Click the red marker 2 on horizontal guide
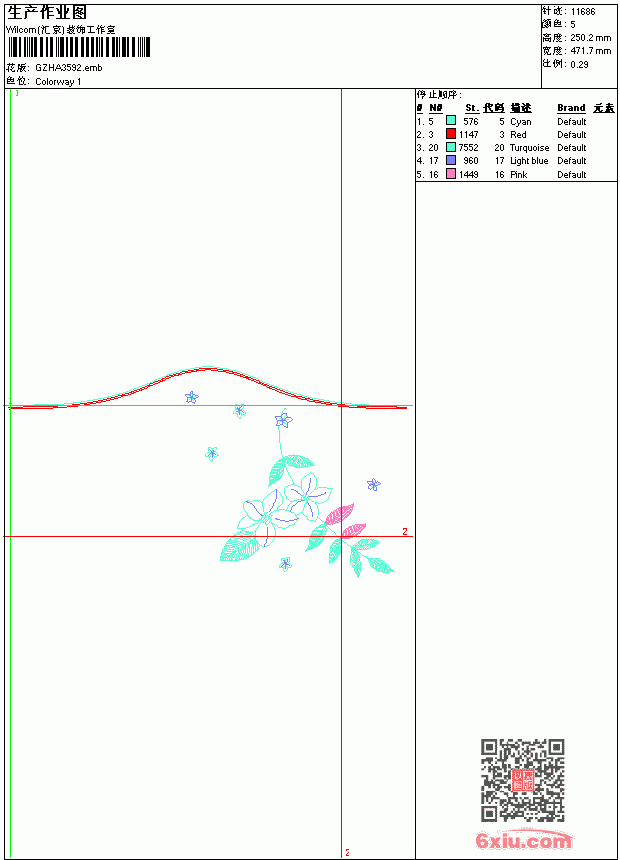Viewport: 620px width, 860px height. 405,531
